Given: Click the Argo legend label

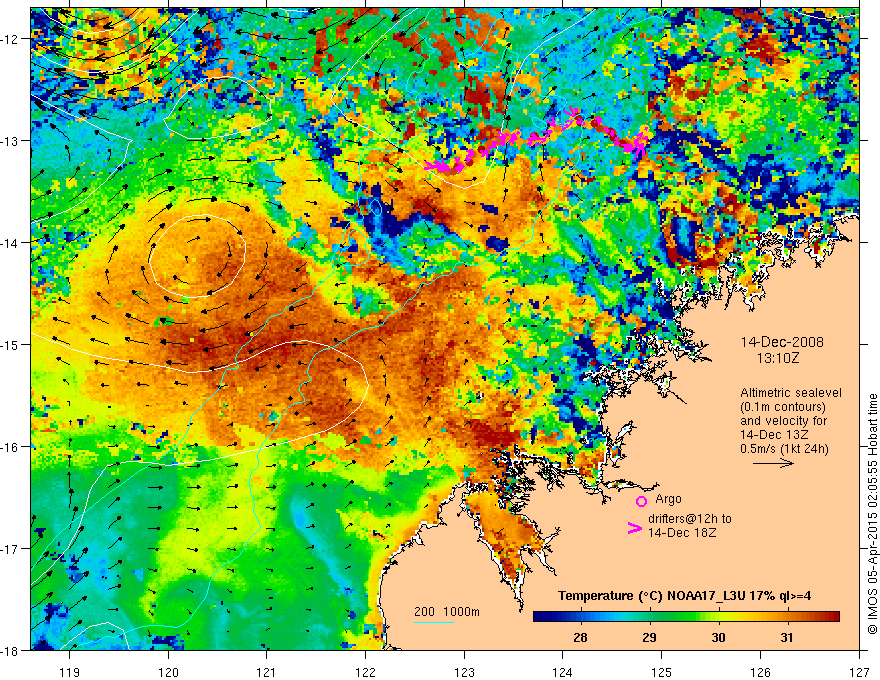Looking at the screenshot, I should 668,499.
